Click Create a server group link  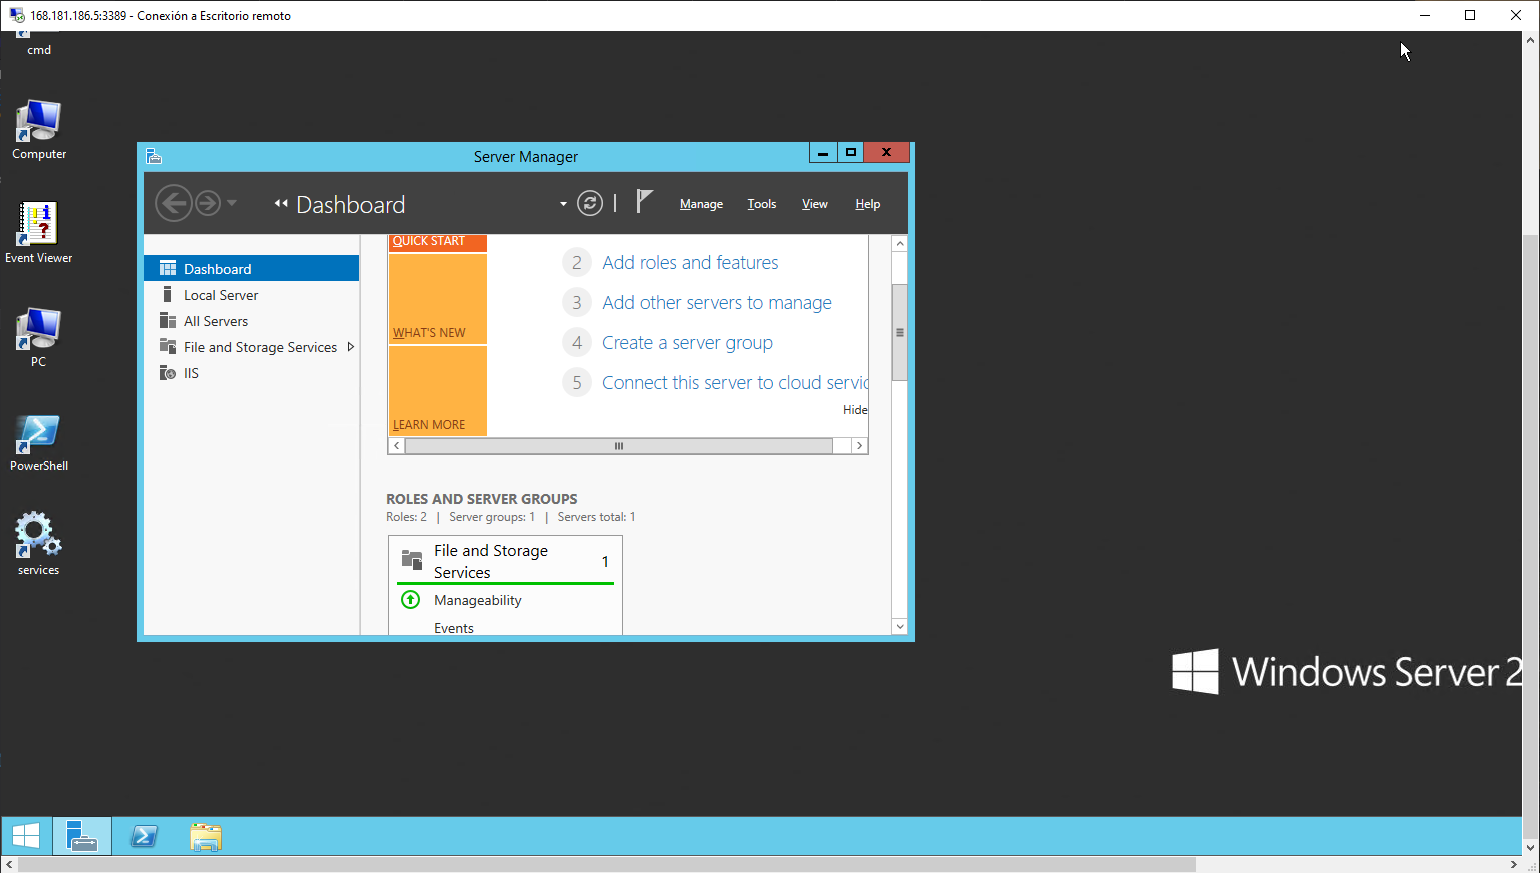pyautogui.click(x=687, y=342)
